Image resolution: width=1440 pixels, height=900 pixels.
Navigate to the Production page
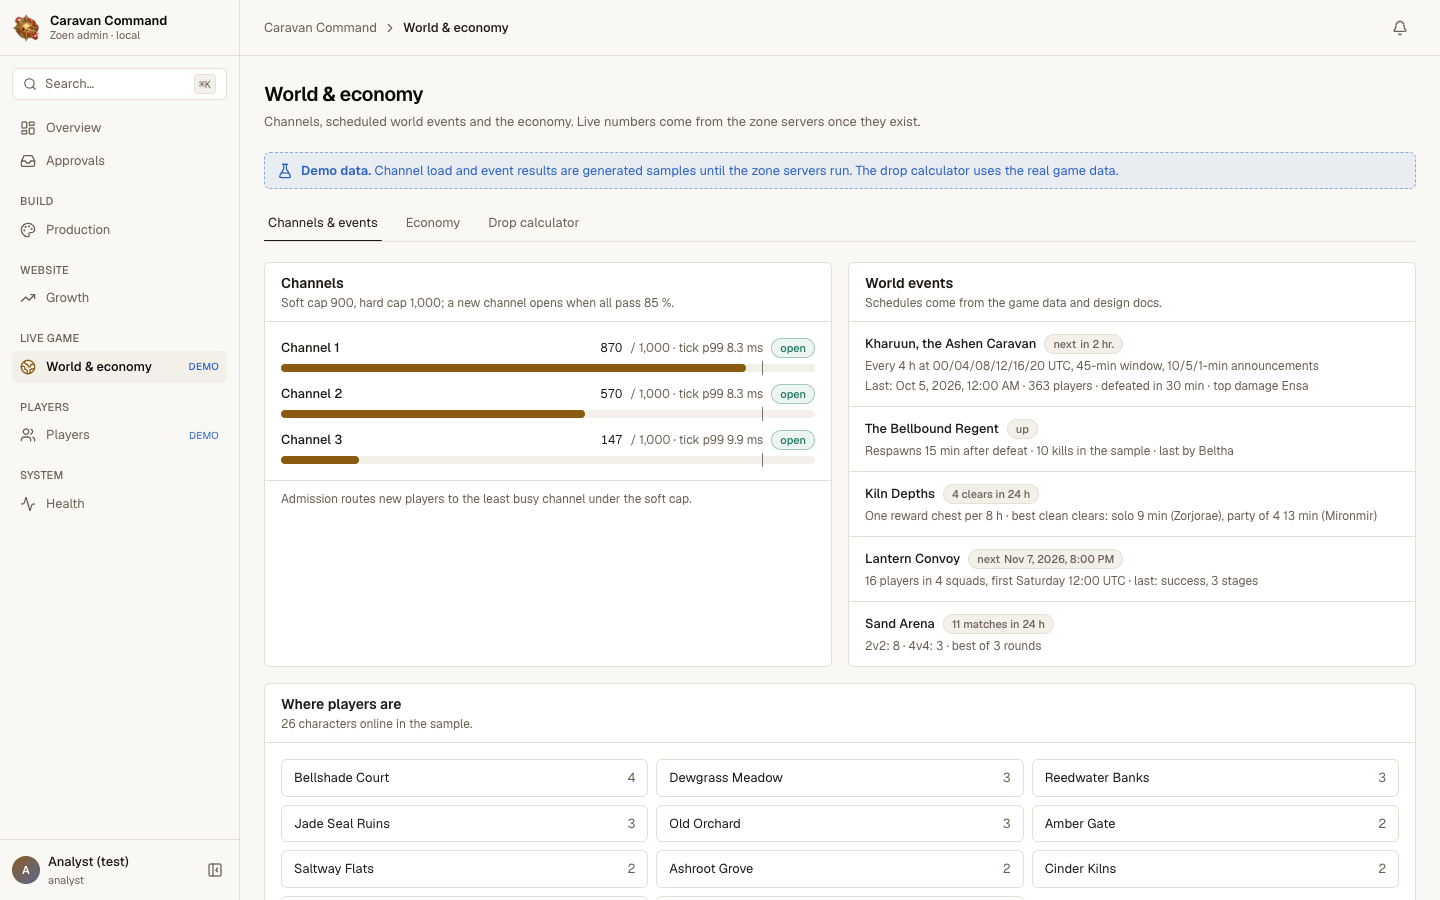(x=119, y=230)
